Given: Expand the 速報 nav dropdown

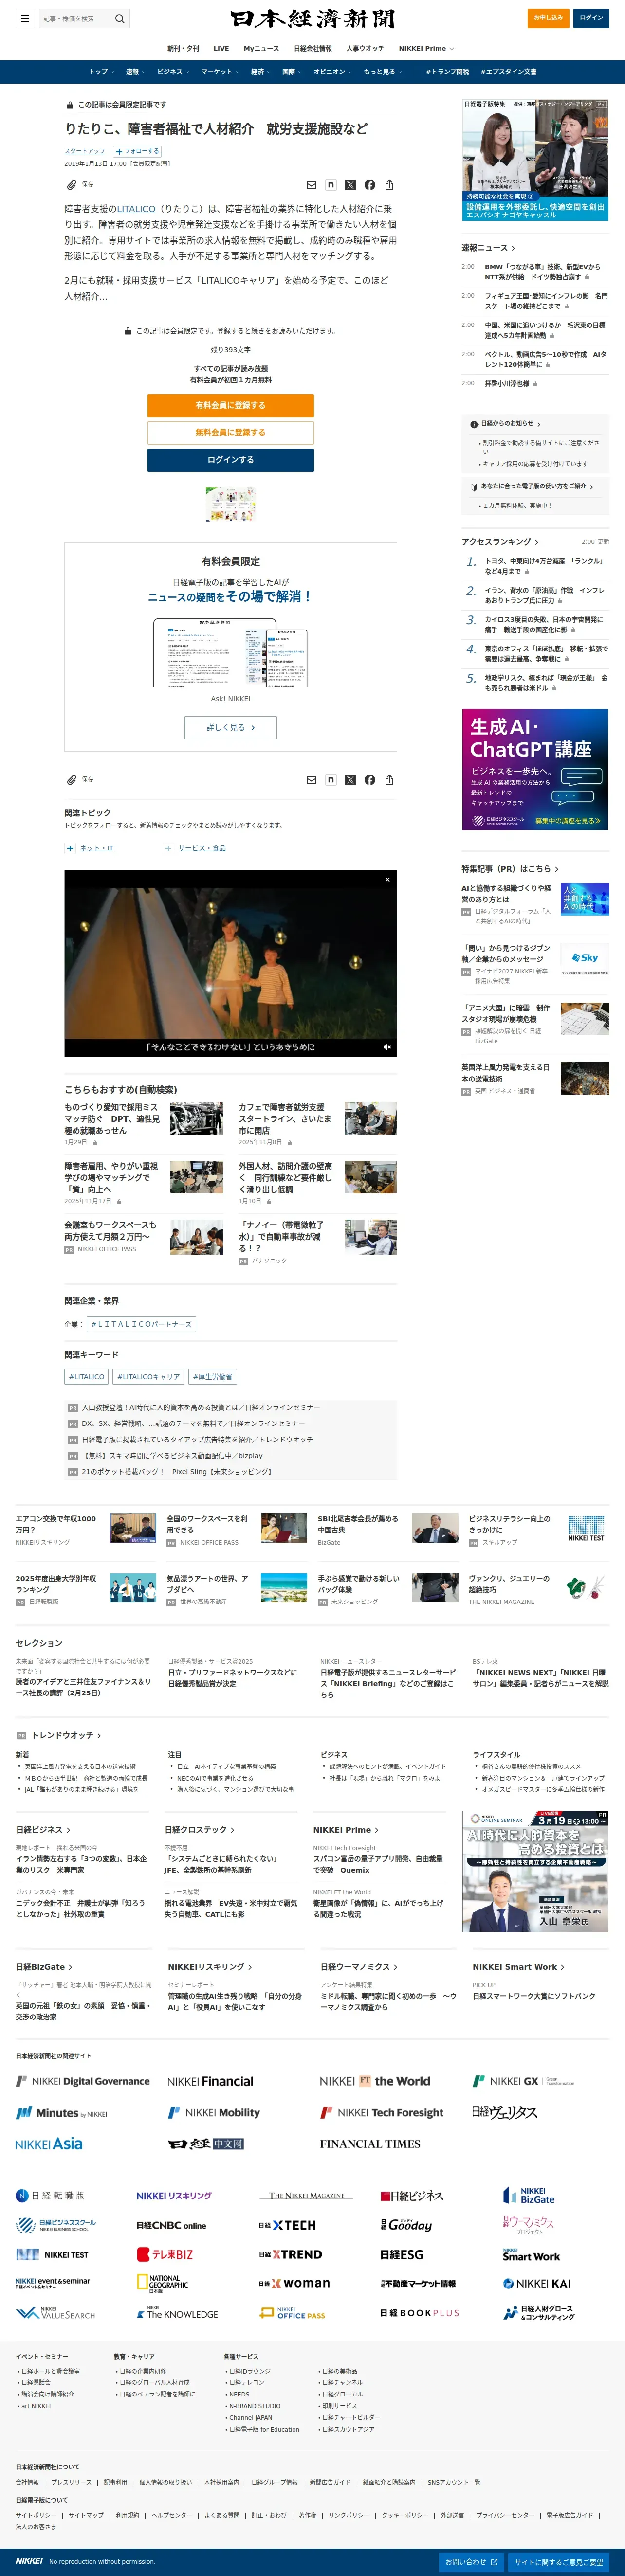Looking at the screenshot, I should coord(135,72).
